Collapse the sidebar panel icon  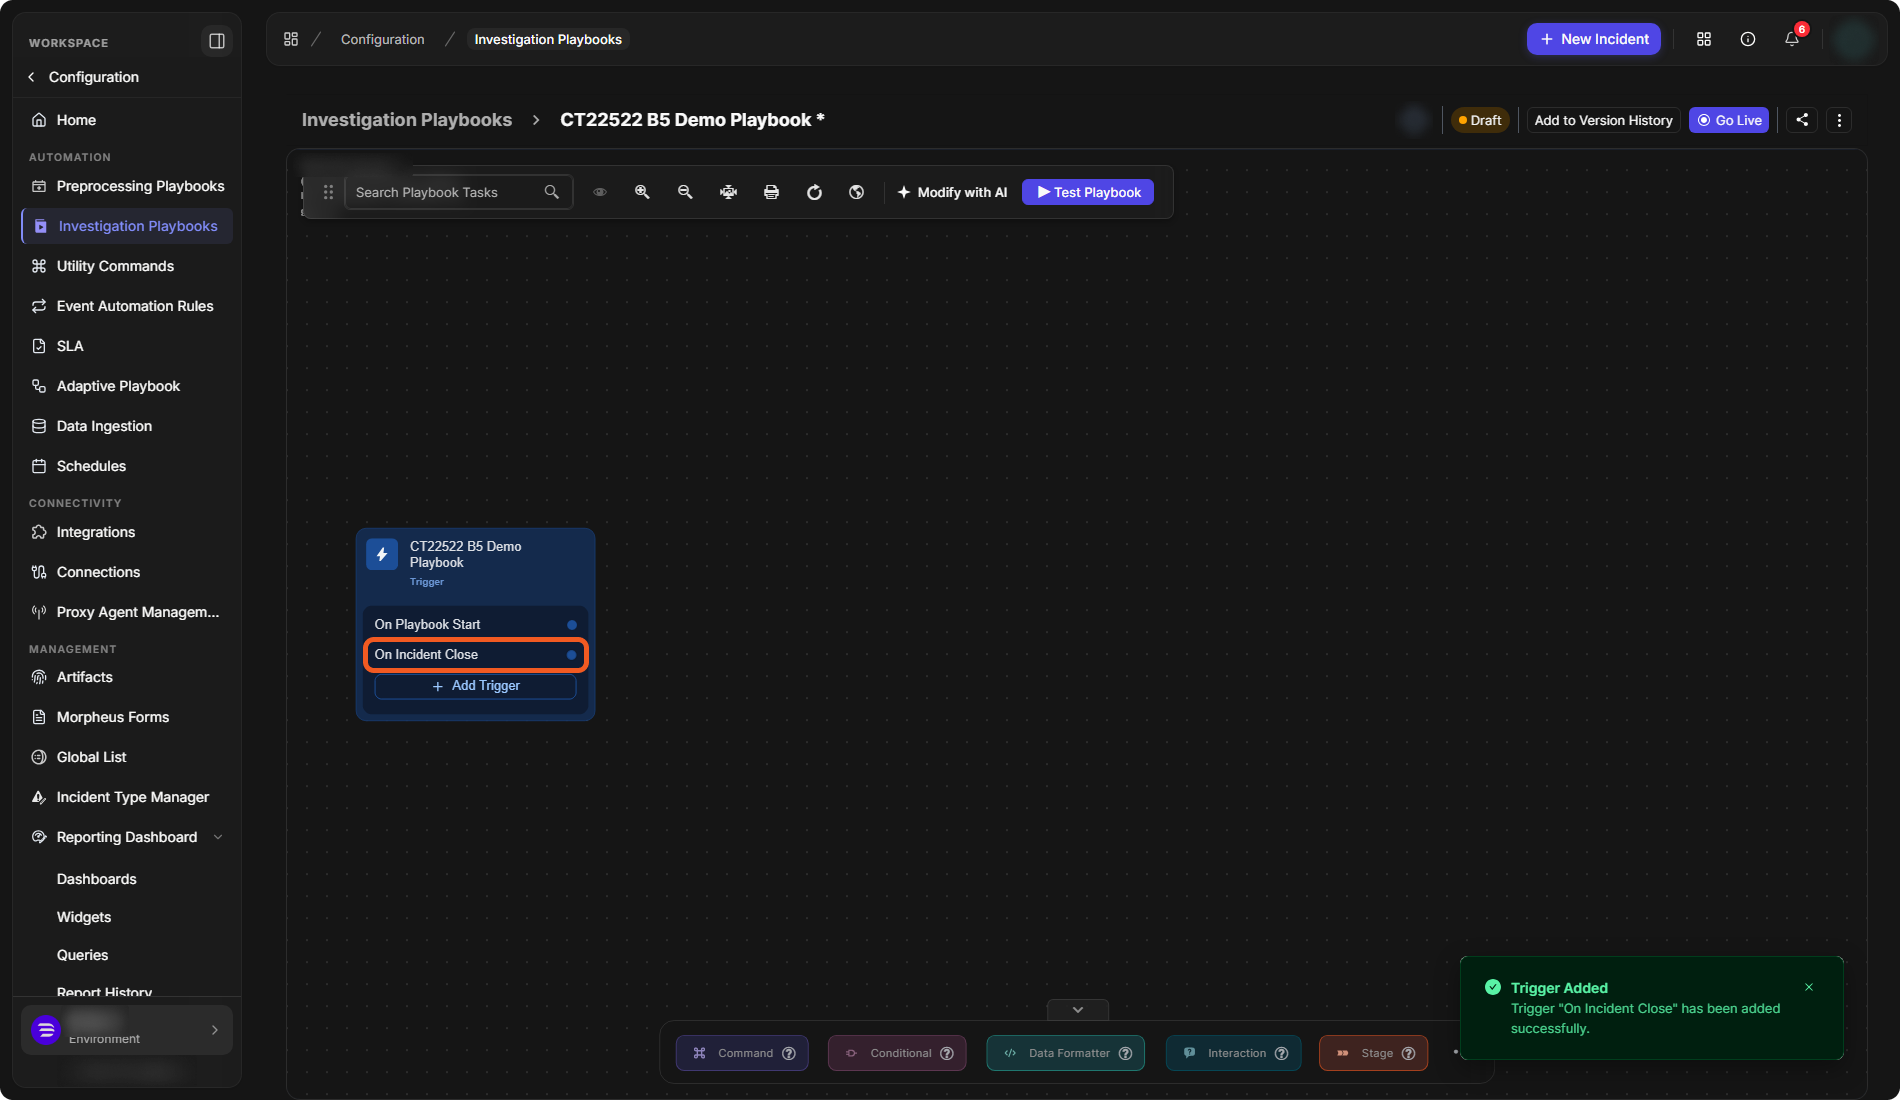click(x=216, y=41)
